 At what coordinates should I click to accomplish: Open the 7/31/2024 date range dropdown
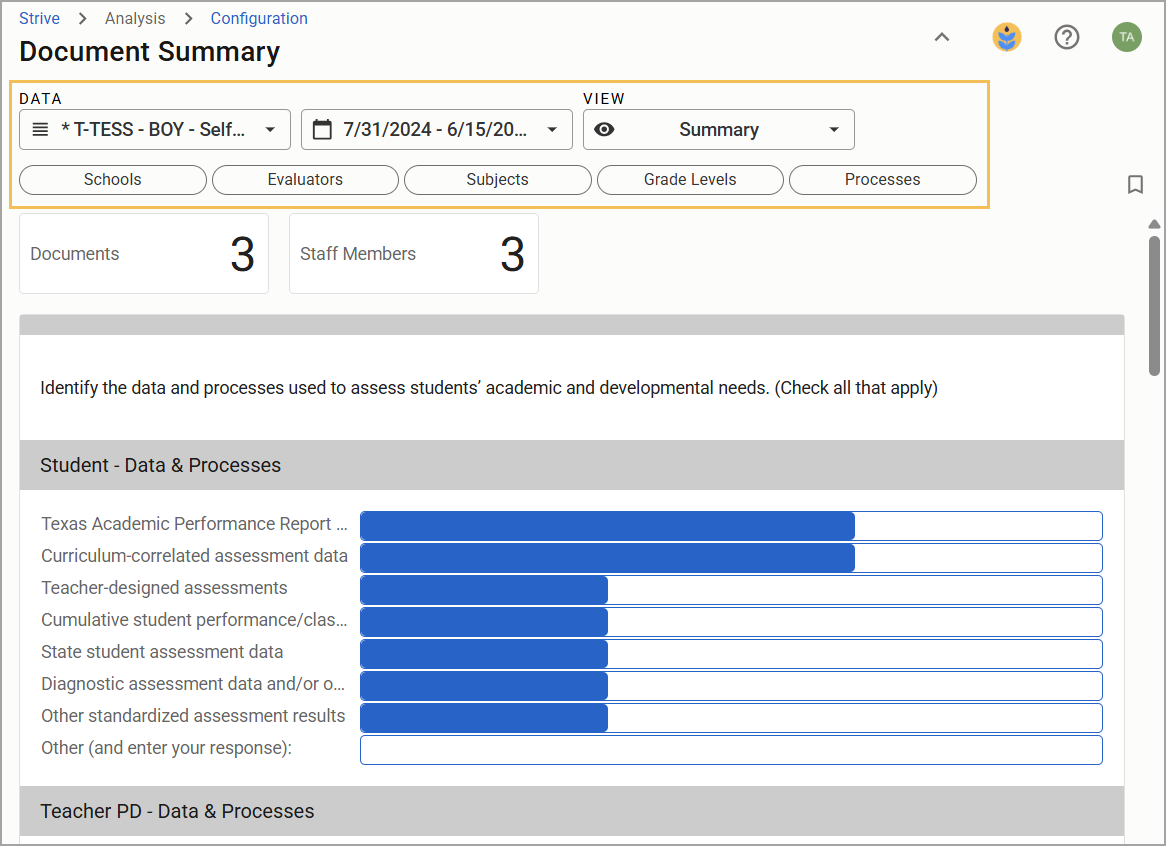[x=437, y=129]
